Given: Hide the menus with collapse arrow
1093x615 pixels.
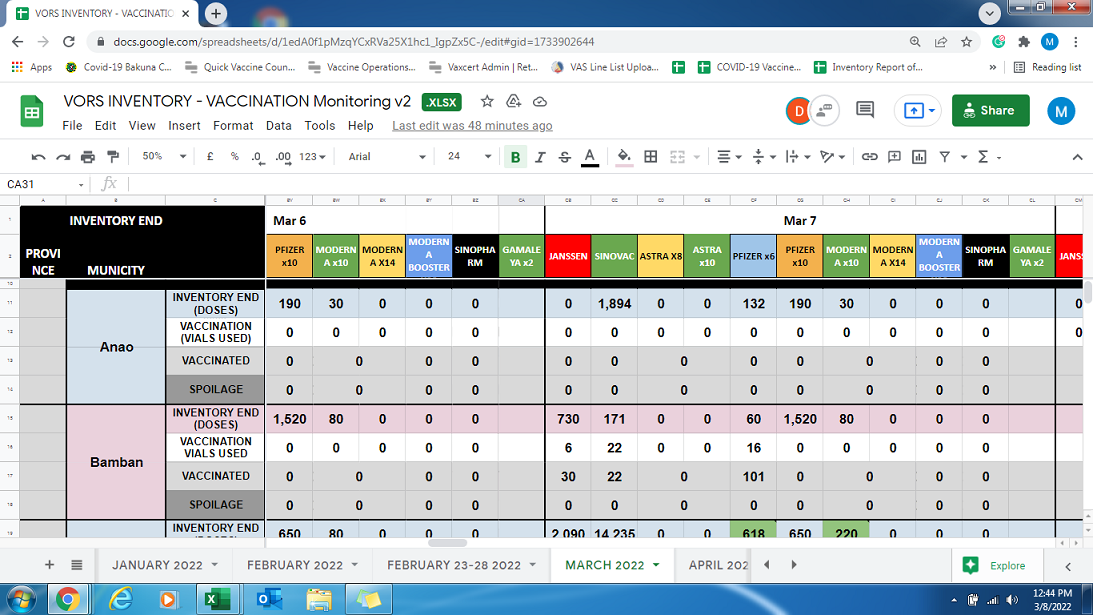Looking at the screenshot, I should (x=1077, y=157).
